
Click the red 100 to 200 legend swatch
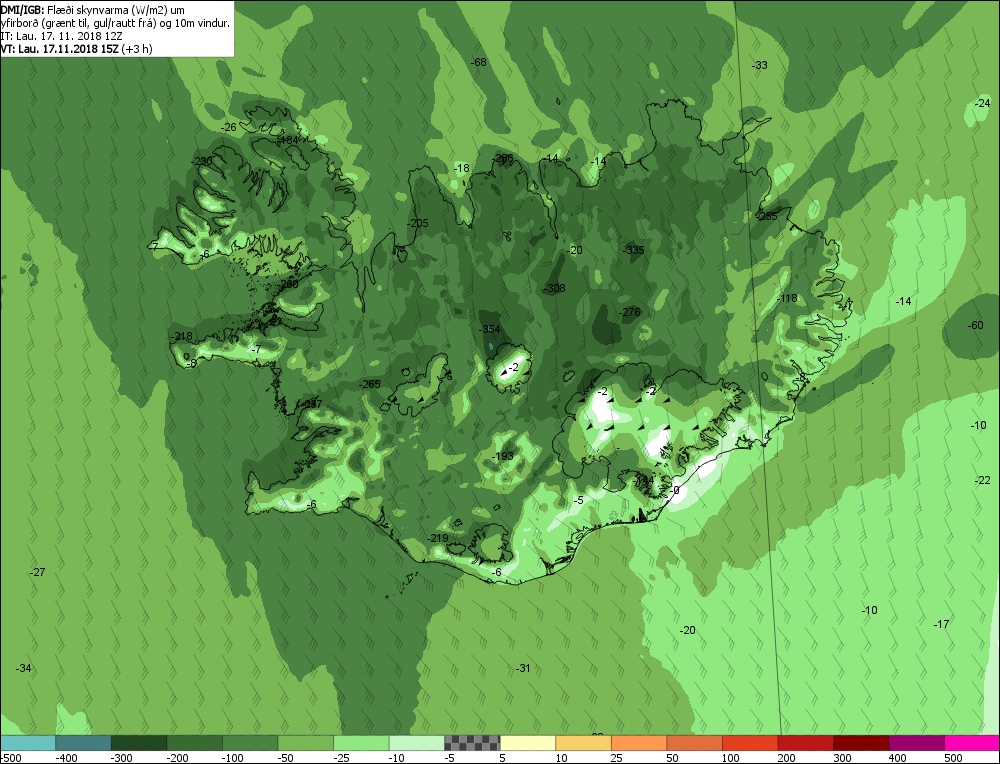(749, 743)
